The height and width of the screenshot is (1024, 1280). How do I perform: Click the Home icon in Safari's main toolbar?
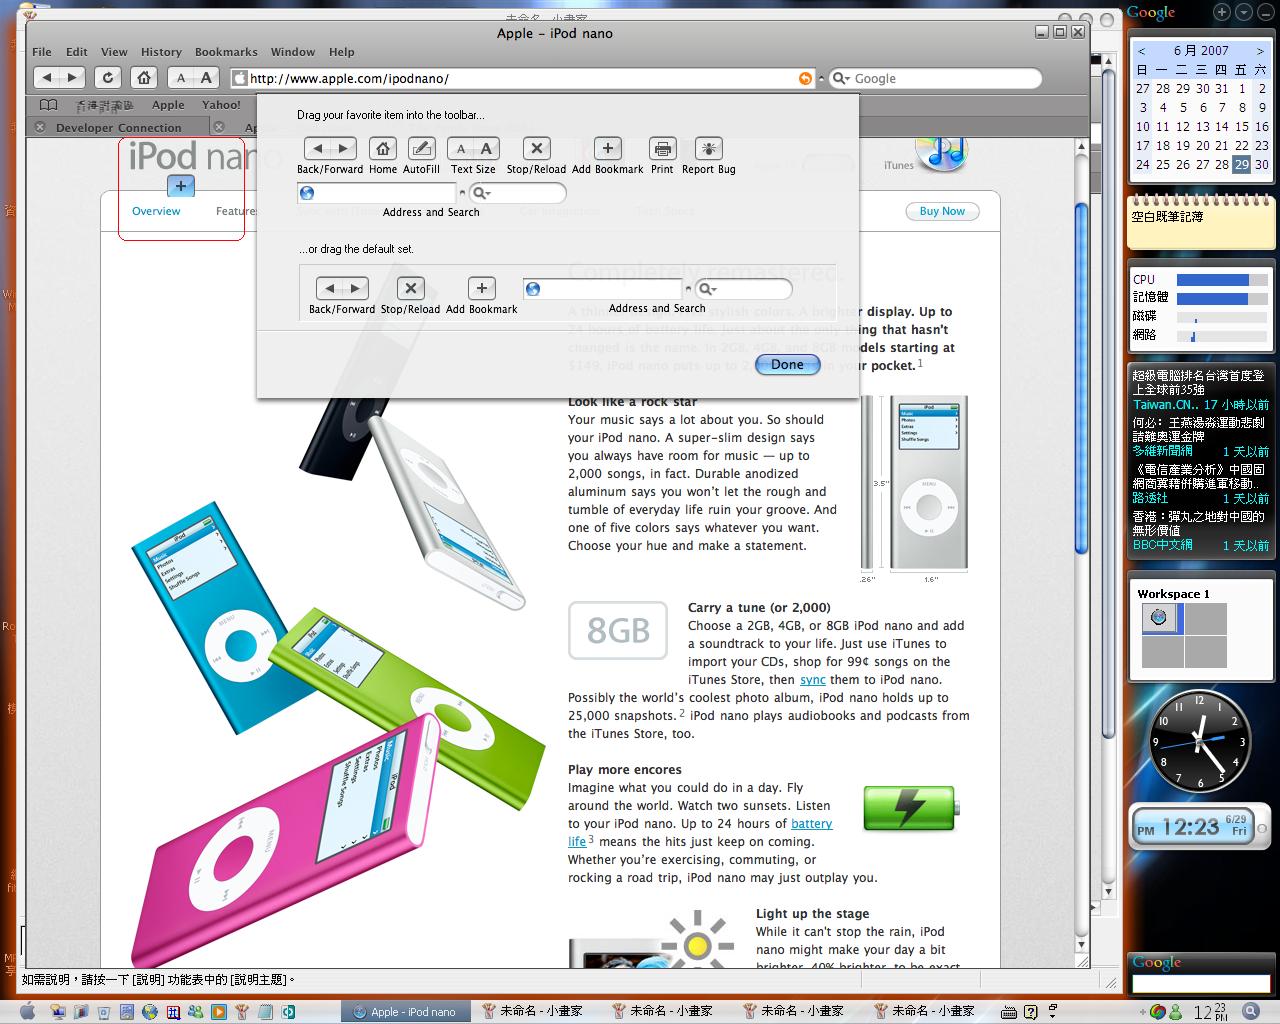tap(144, 78)
